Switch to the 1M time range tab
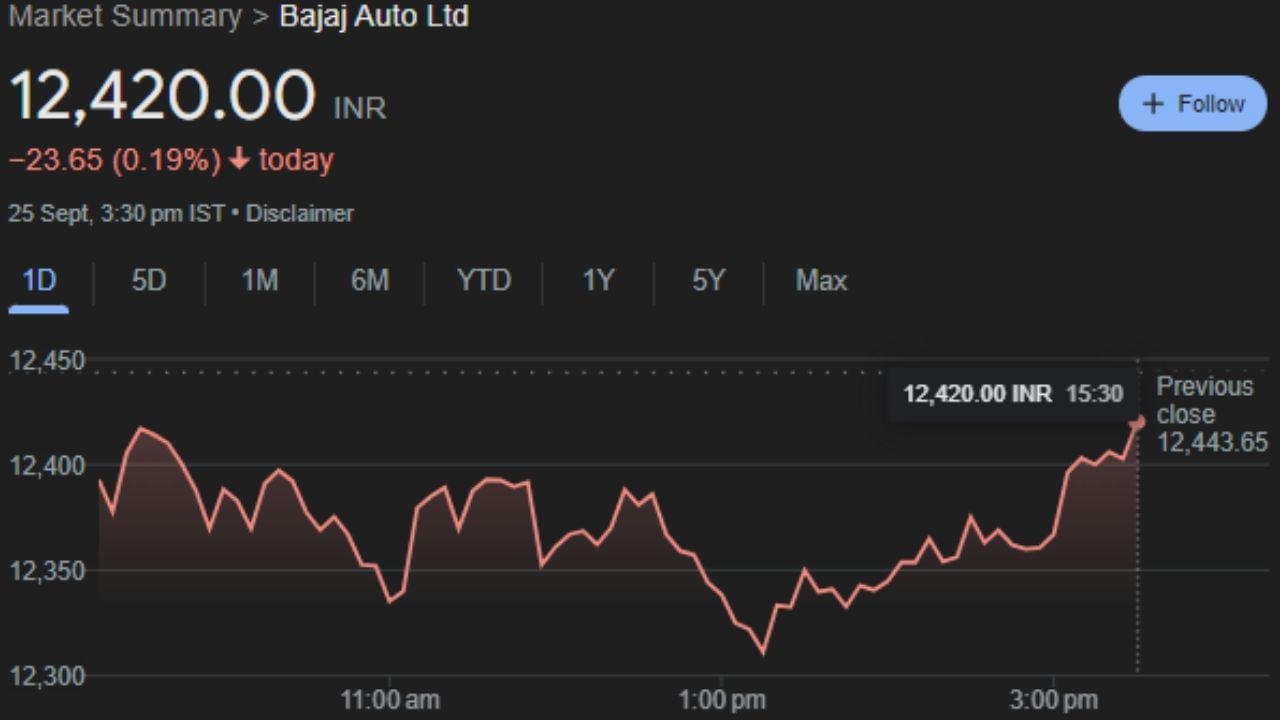The width and height of the screenshot is (1280, 720). coord(259,281)
